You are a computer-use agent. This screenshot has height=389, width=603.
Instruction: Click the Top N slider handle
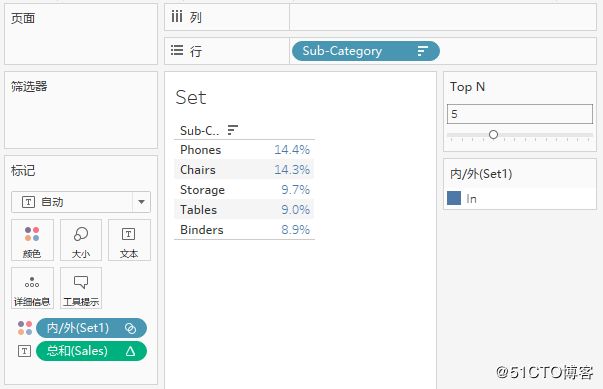(x=493, y=134)
